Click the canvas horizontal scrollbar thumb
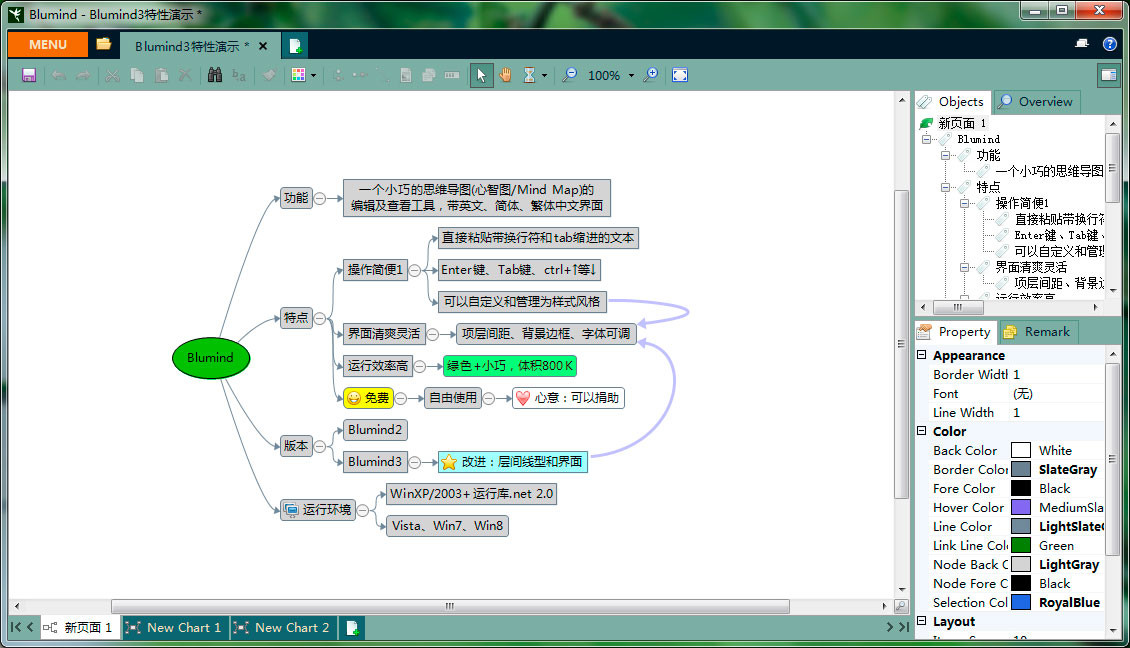The width and height of the screenshot is (1130, 648). (450, 606)
